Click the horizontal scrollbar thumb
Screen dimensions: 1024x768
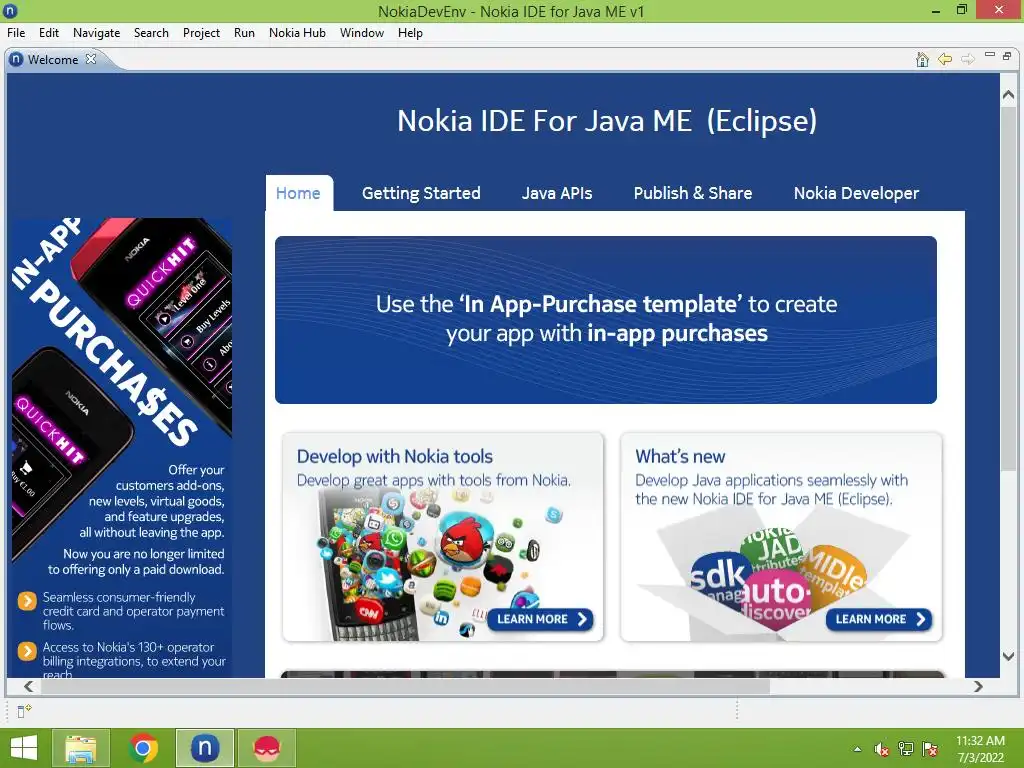[x=406, y=686]
